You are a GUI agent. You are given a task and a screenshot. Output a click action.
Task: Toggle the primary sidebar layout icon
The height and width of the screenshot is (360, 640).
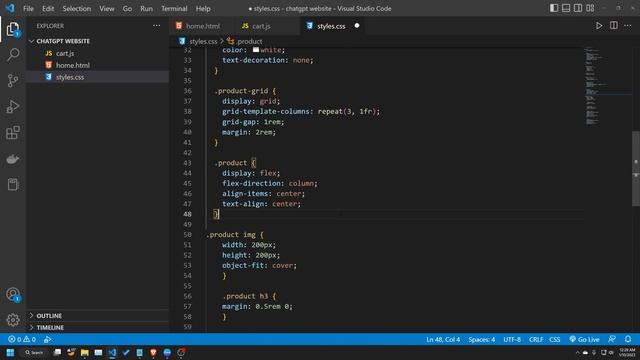(554, 8)
